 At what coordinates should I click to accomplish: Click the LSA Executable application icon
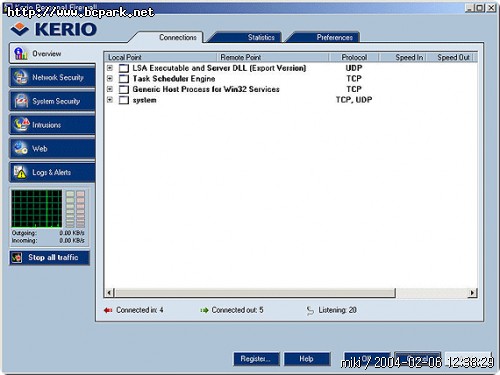point(124,68)
